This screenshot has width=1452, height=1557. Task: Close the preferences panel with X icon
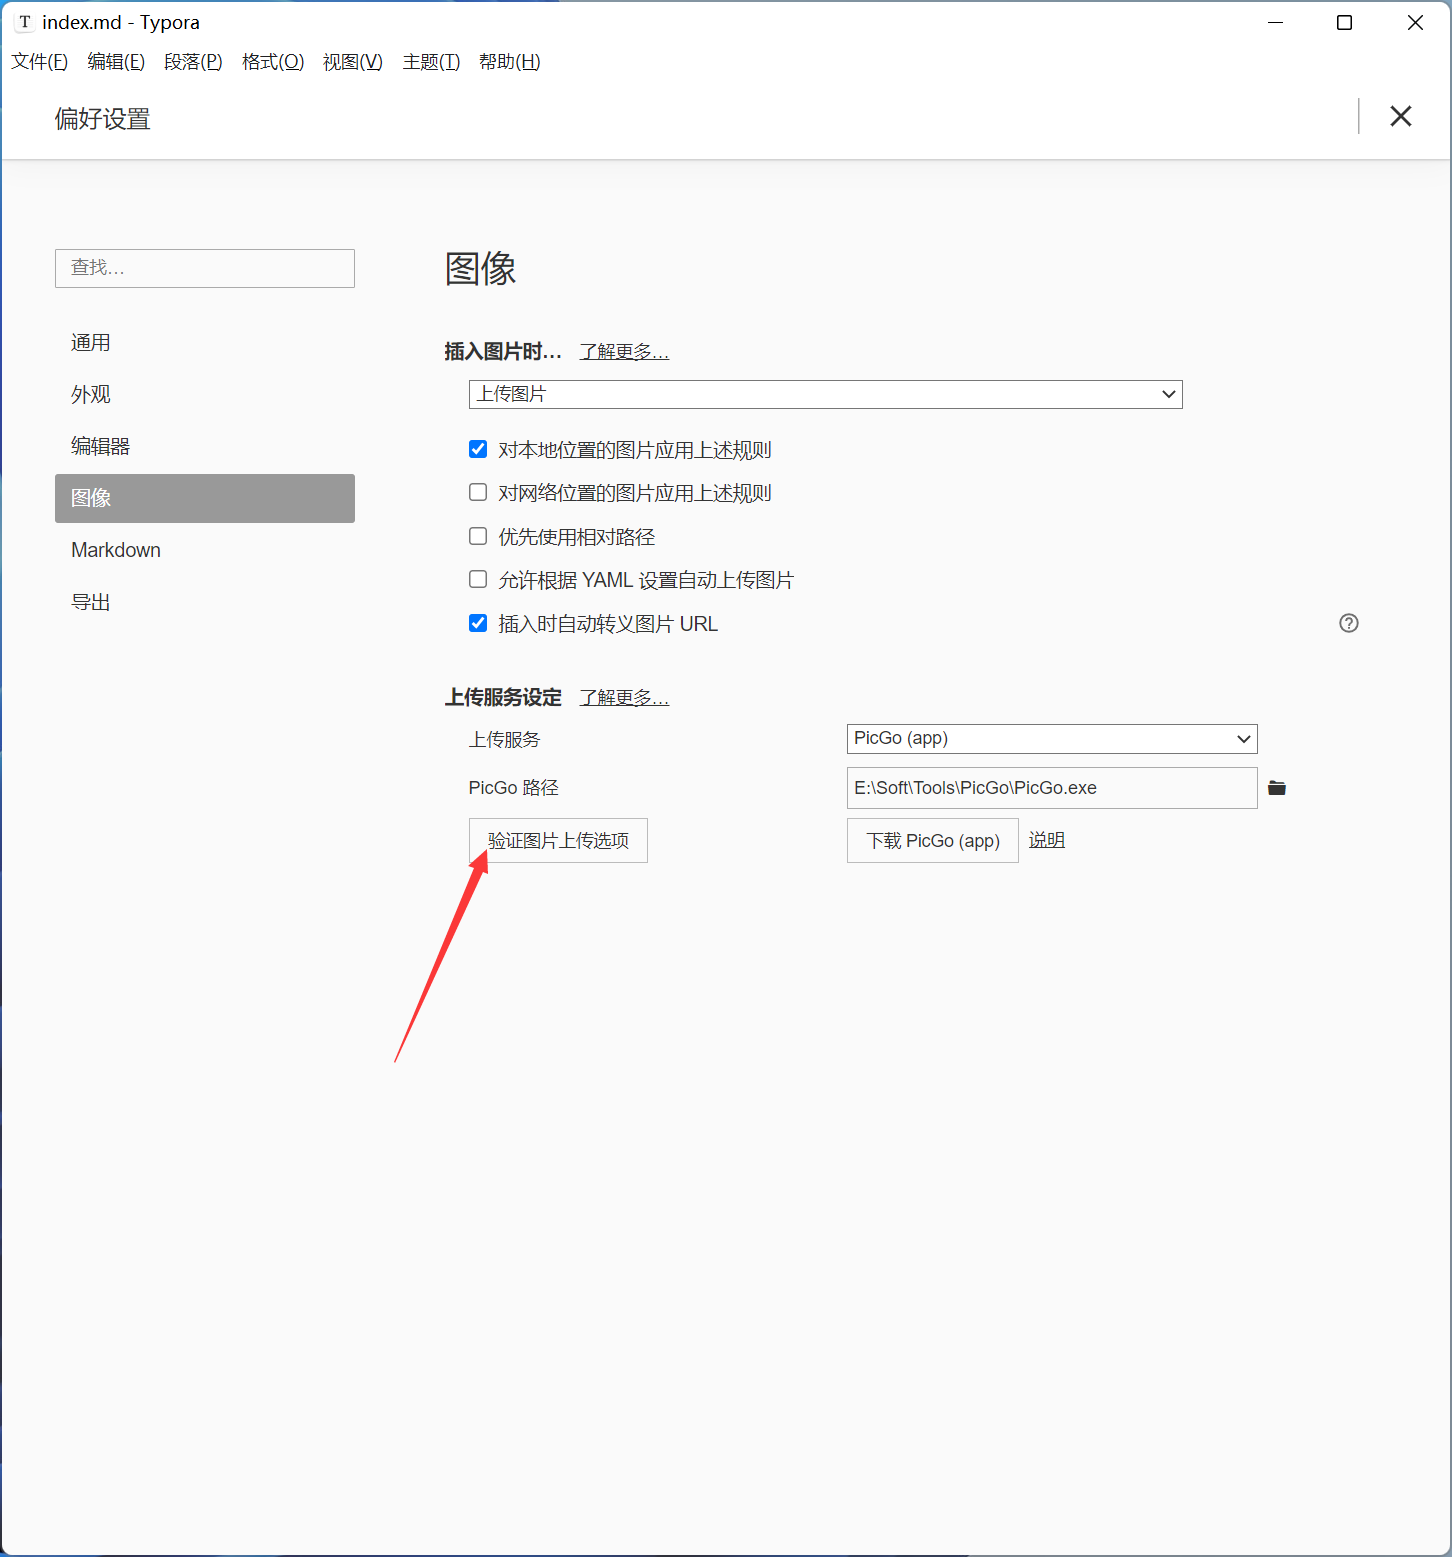pos(1401,116)
